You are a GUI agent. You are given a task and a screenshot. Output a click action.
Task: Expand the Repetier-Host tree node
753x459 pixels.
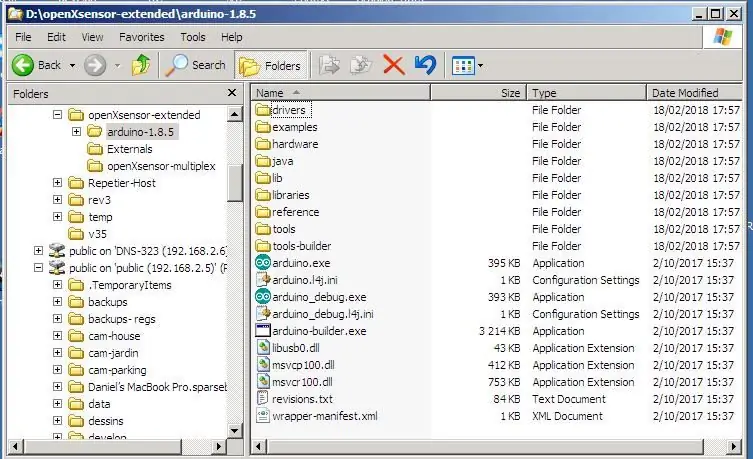tap(58, 182)
